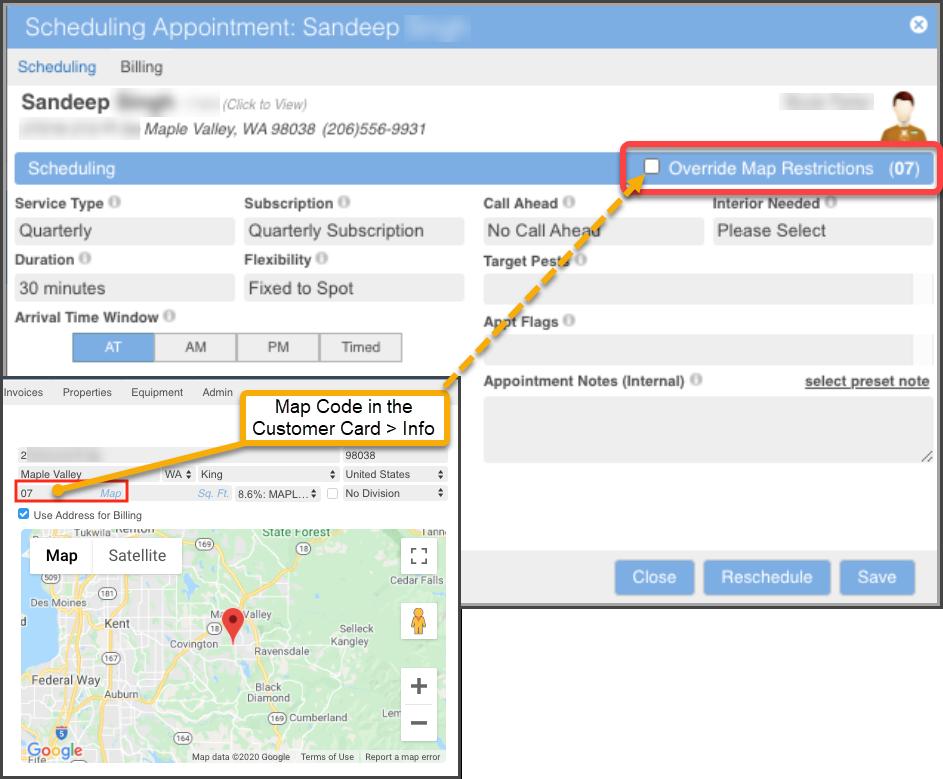This screenshot has height=779, width=943.
Task: Click the Appointment Notes text area
Action: point(707,430)
